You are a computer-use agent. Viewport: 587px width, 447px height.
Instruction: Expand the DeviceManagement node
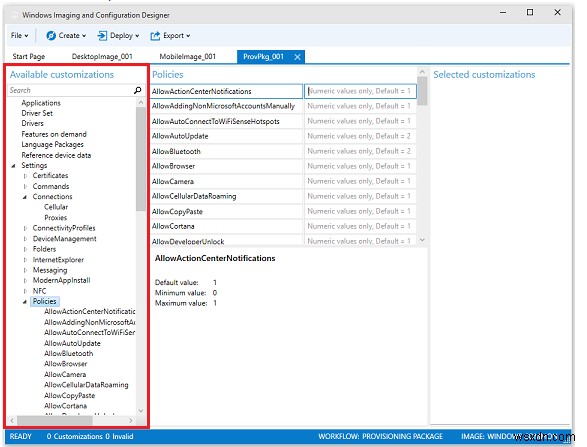[25, 239]
